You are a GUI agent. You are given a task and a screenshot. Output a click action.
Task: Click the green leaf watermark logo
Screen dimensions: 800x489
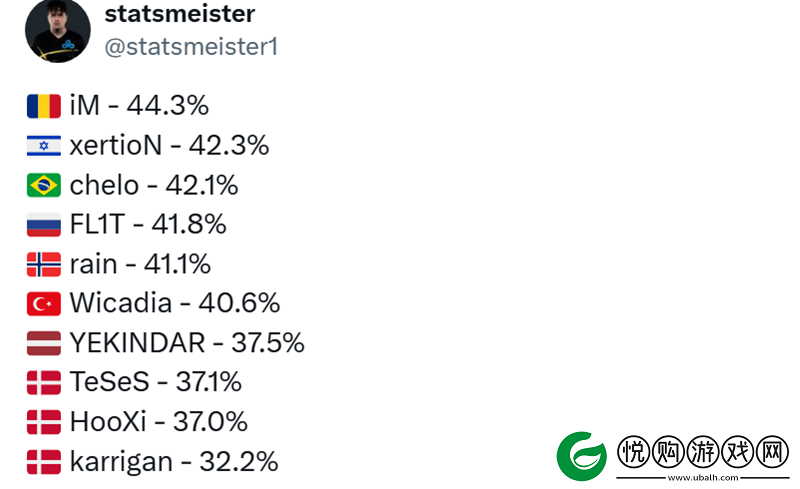pos(582,456)
